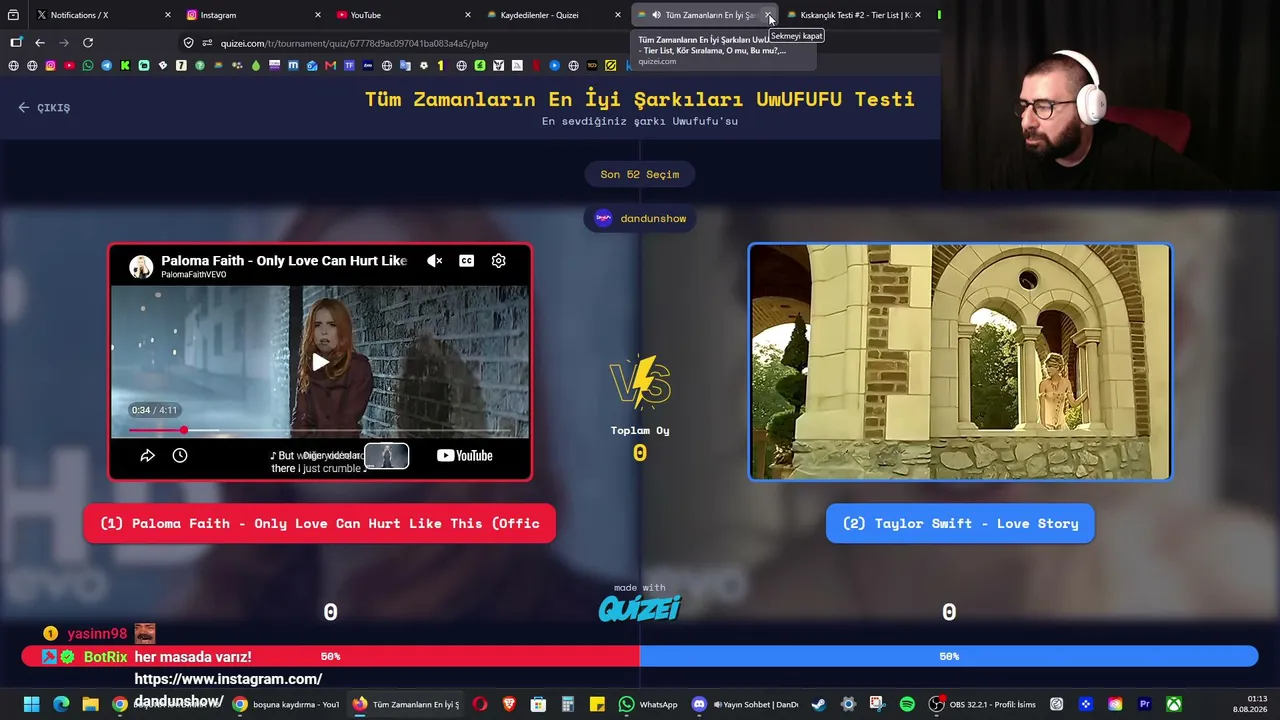1280x720 pixels.
Task: Go back to the previous page
Action: coord(40,43)
